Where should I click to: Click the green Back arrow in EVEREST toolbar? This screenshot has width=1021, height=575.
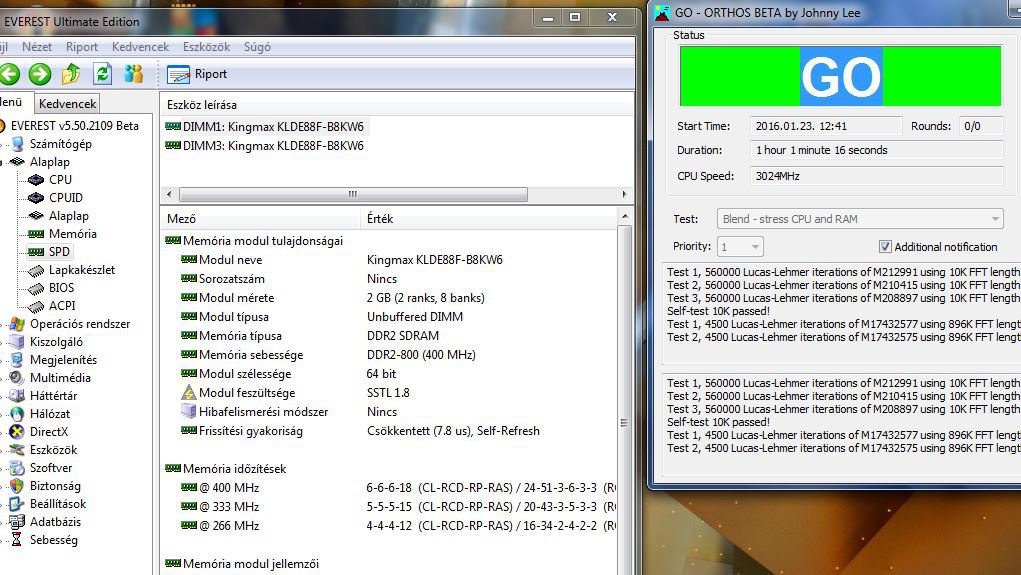tap(9, 74)
